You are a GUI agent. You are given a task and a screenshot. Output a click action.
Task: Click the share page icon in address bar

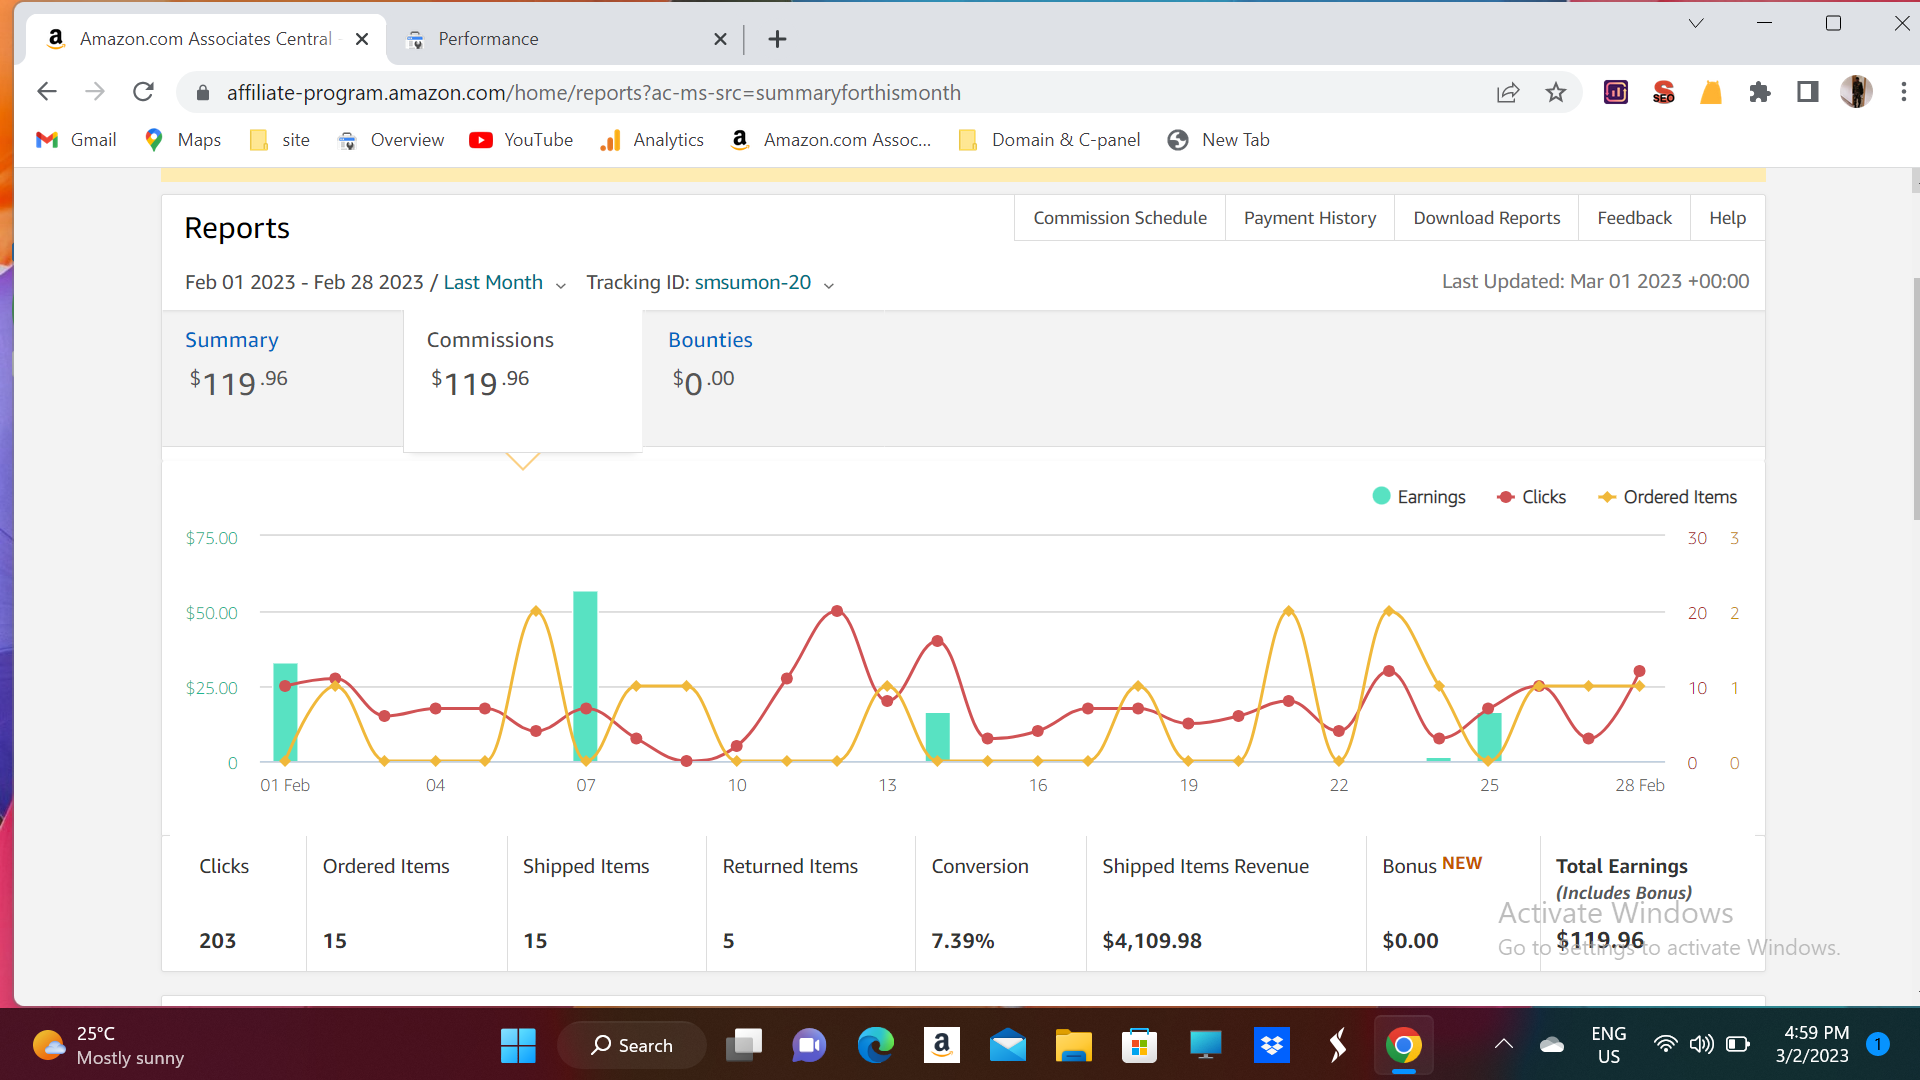[x=1508, y=93]
